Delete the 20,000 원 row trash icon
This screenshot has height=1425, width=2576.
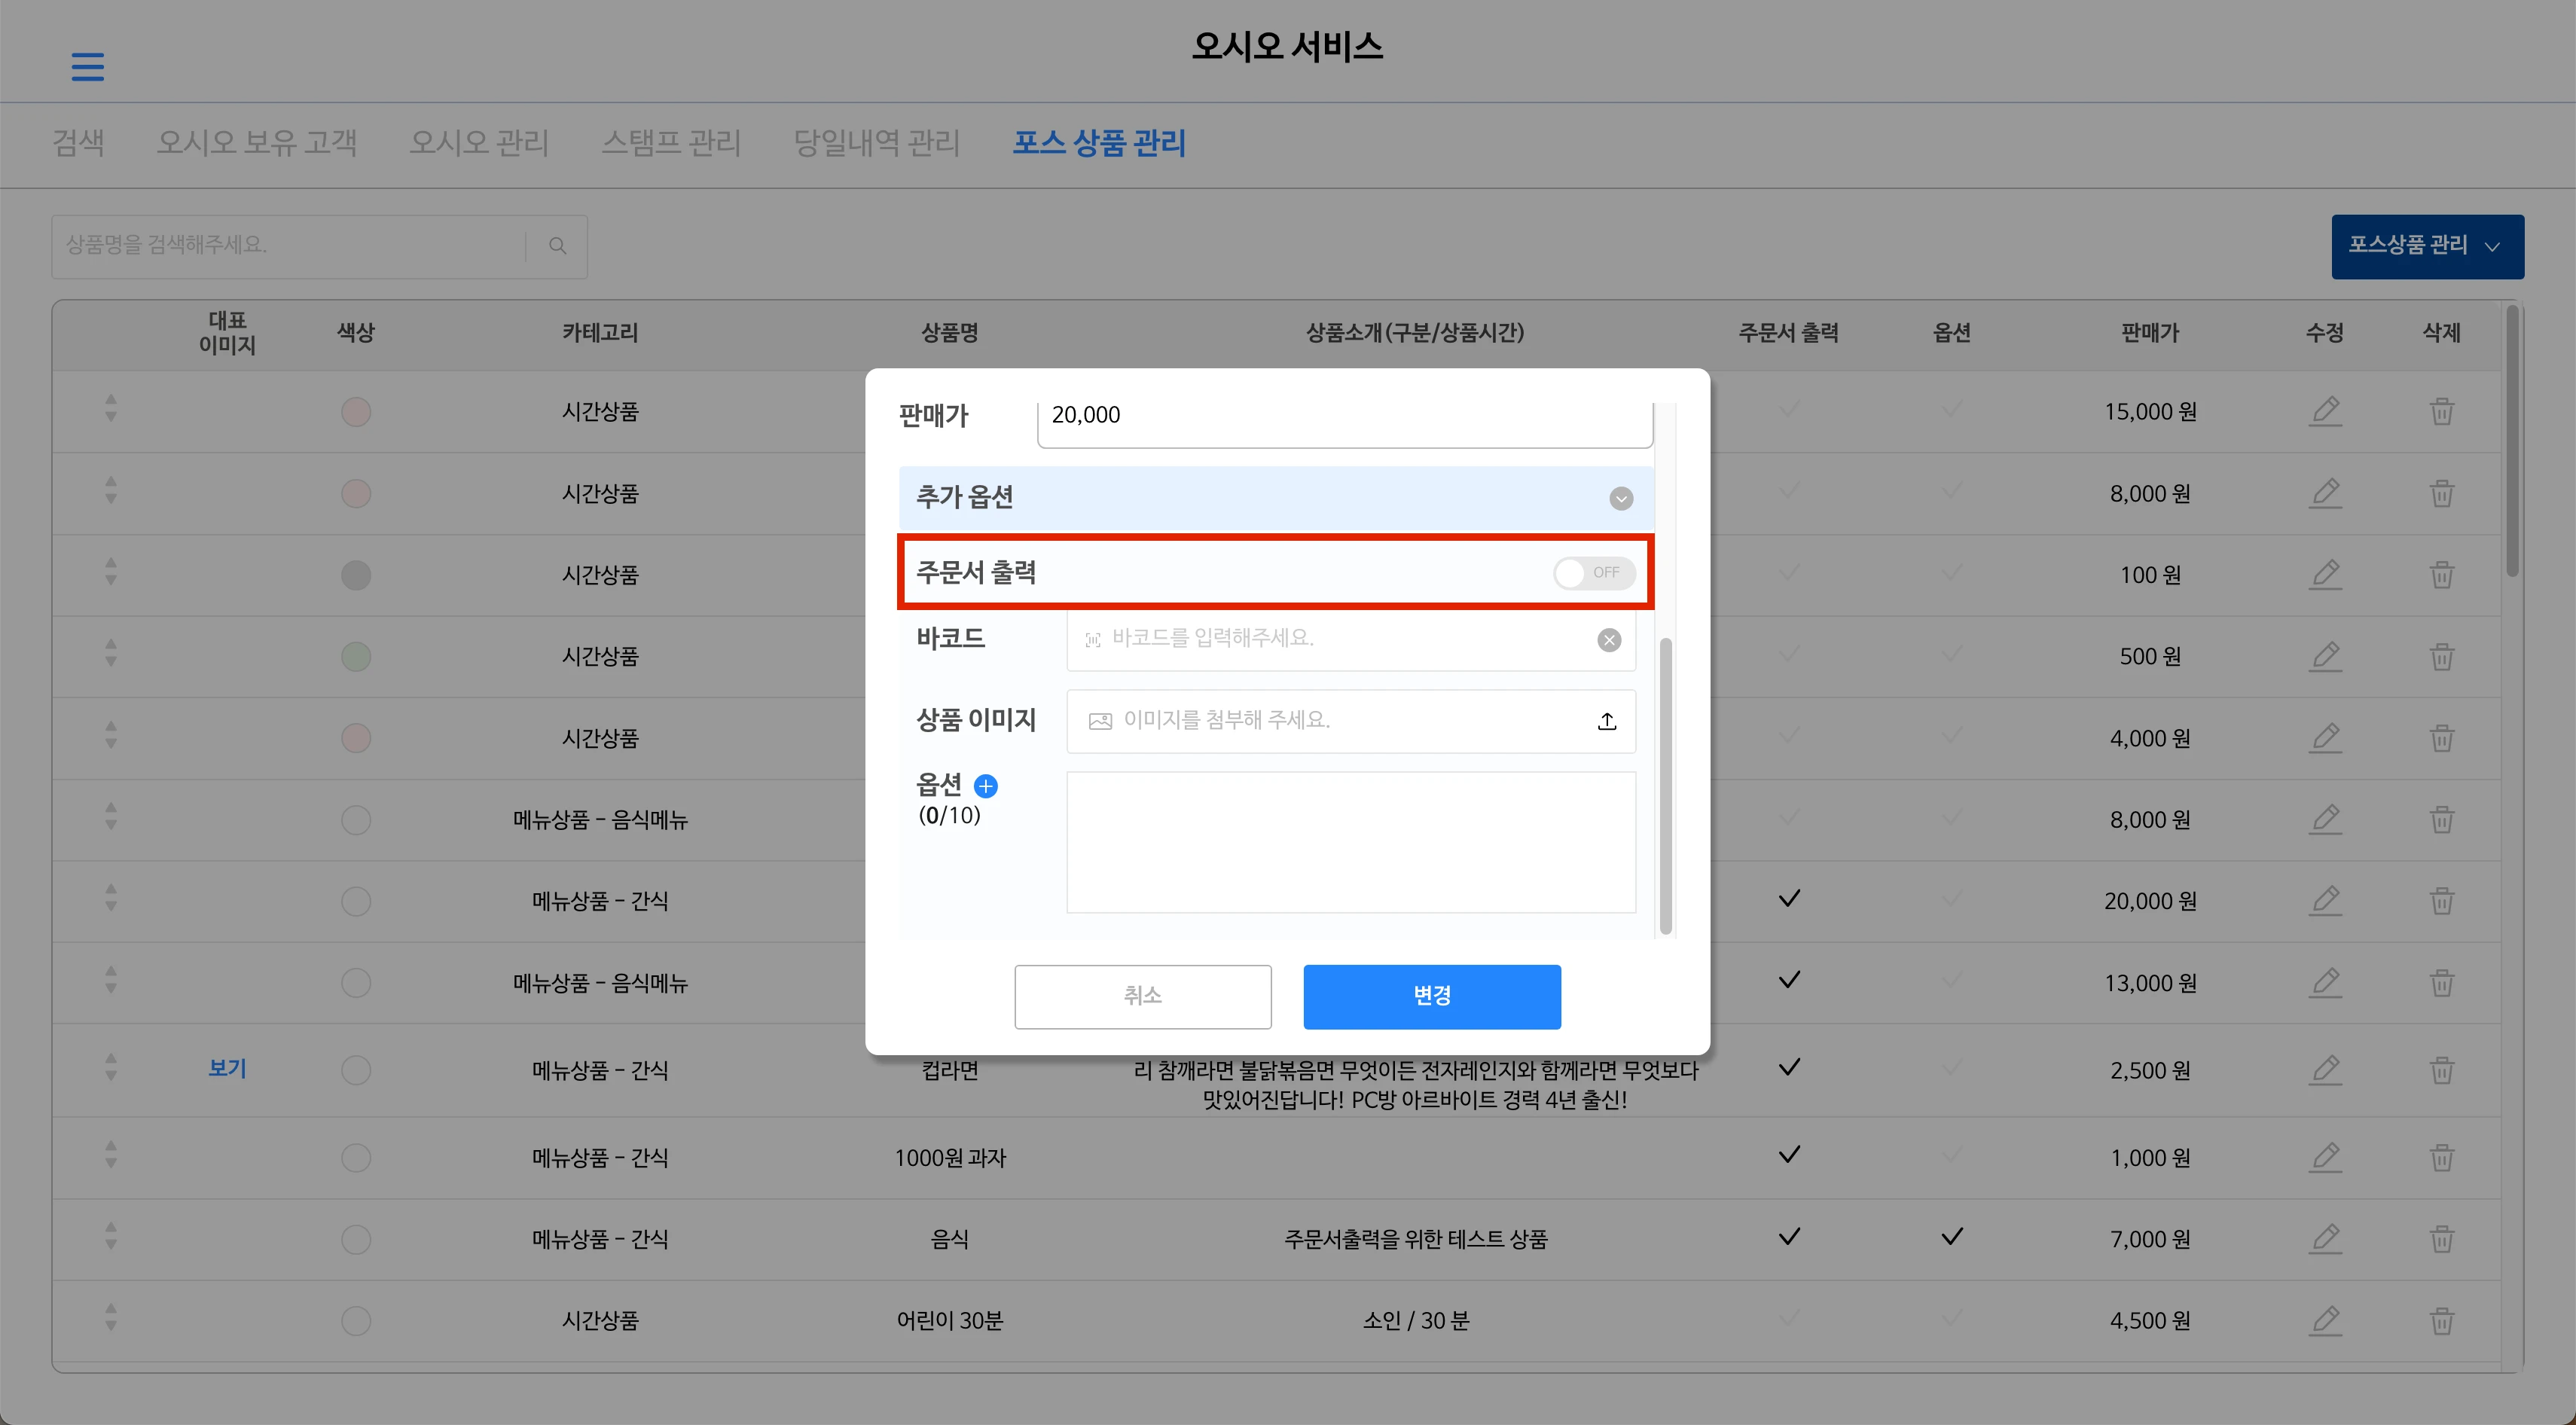click(x=2442, y=901)
